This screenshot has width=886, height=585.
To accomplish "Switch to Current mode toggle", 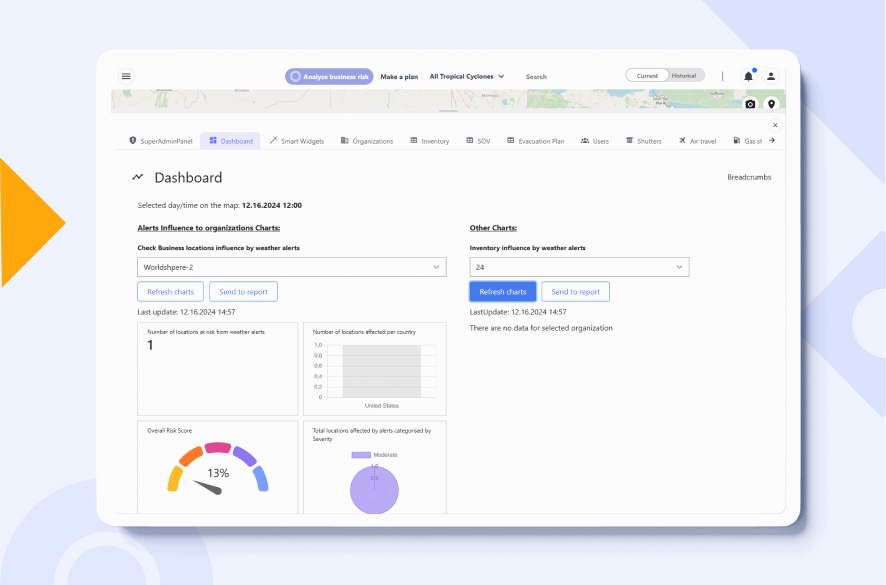I will point(647,76).
